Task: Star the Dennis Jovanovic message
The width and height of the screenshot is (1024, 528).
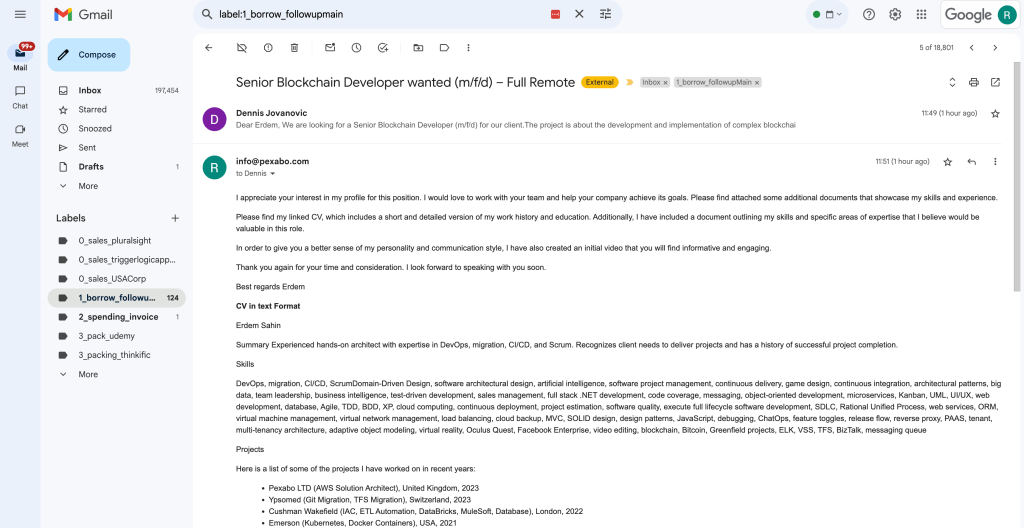Action: pyautogui.click(x=995, y=114)
